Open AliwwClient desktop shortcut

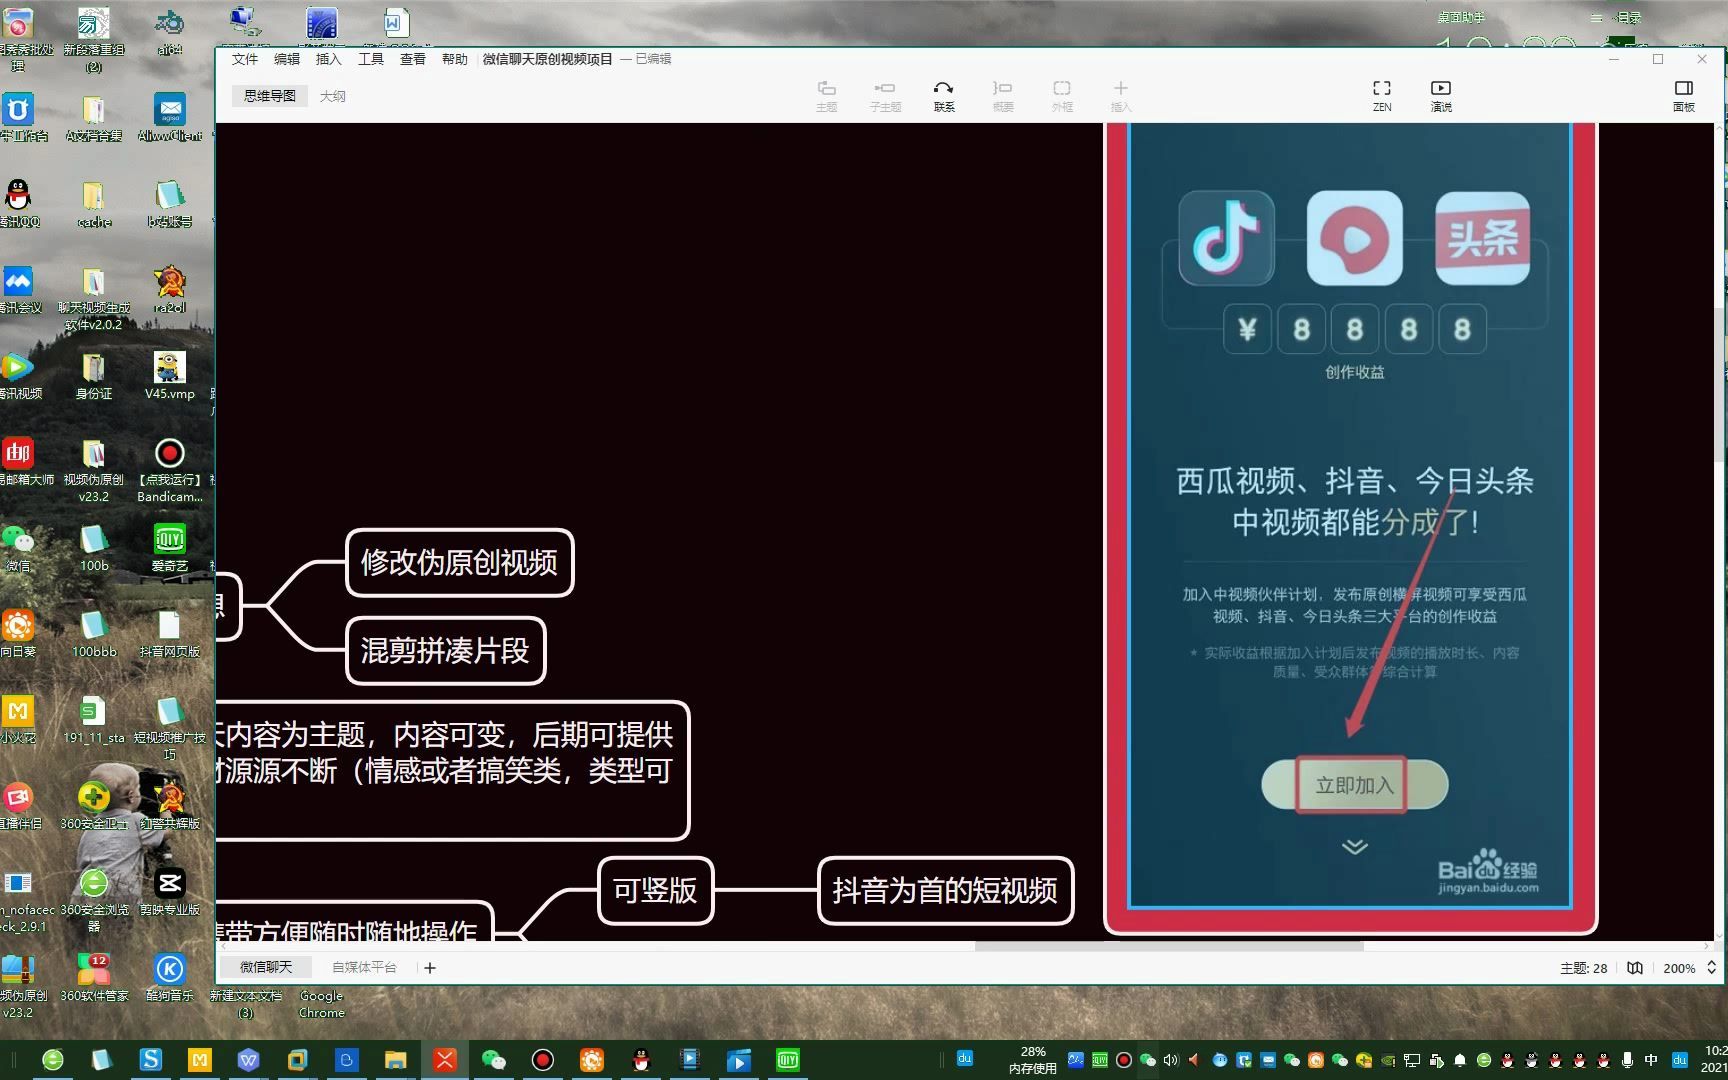[170, 118]
